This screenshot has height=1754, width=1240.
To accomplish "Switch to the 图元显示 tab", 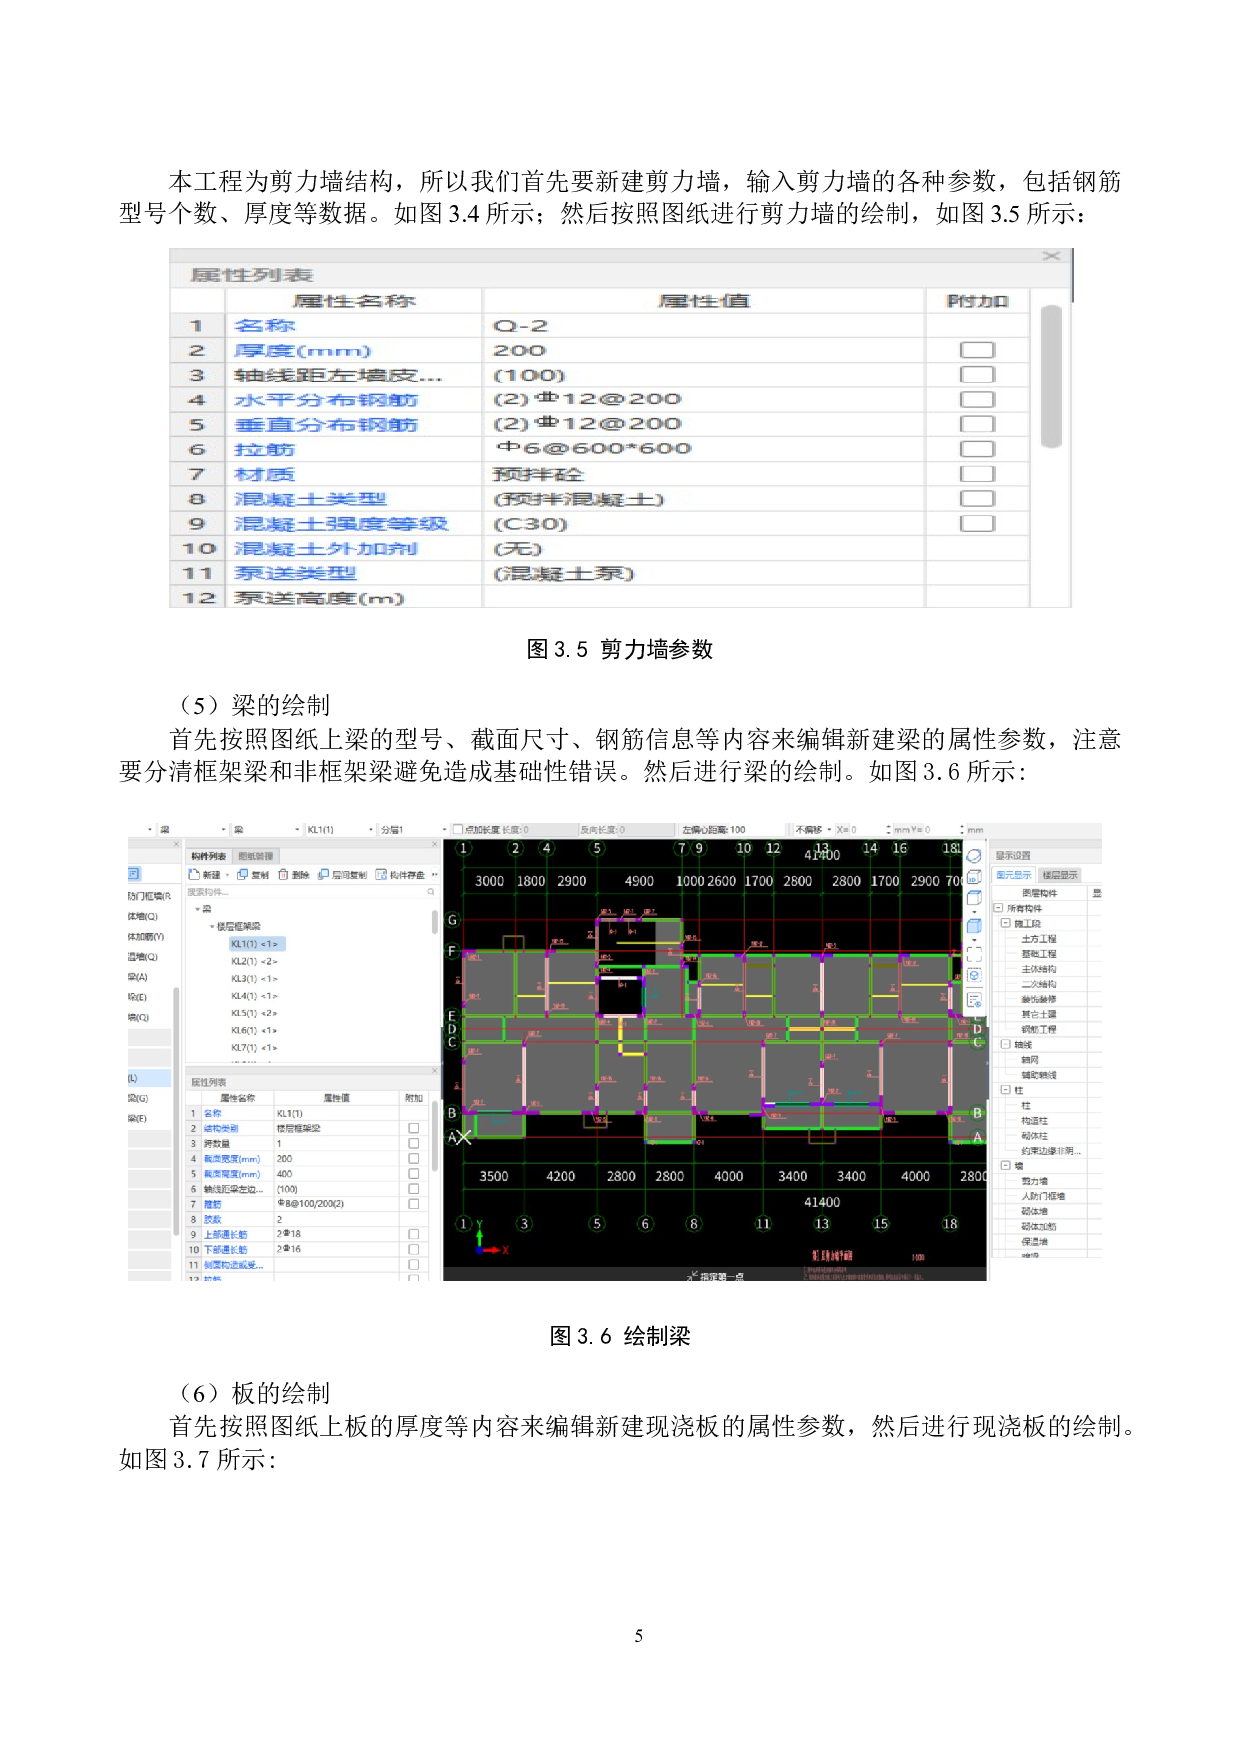I will [x=1013, y=875].
